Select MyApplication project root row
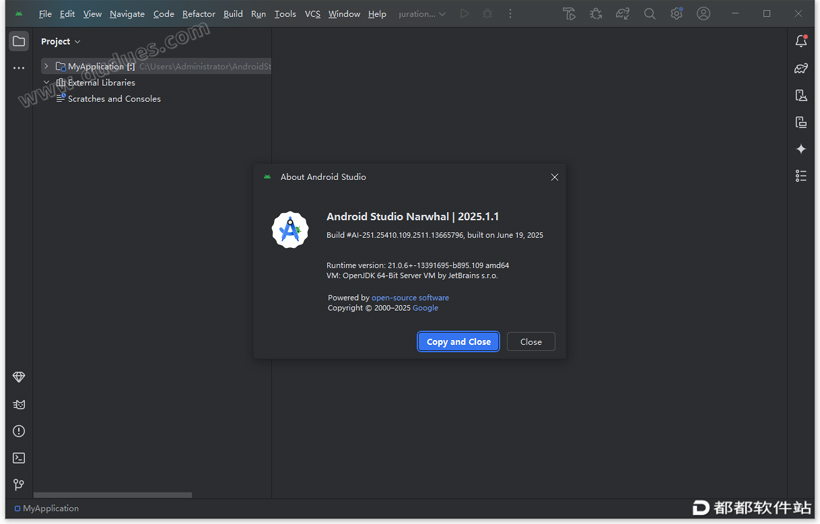Viewport: 820px width, 524px height. tap(156, 66)
